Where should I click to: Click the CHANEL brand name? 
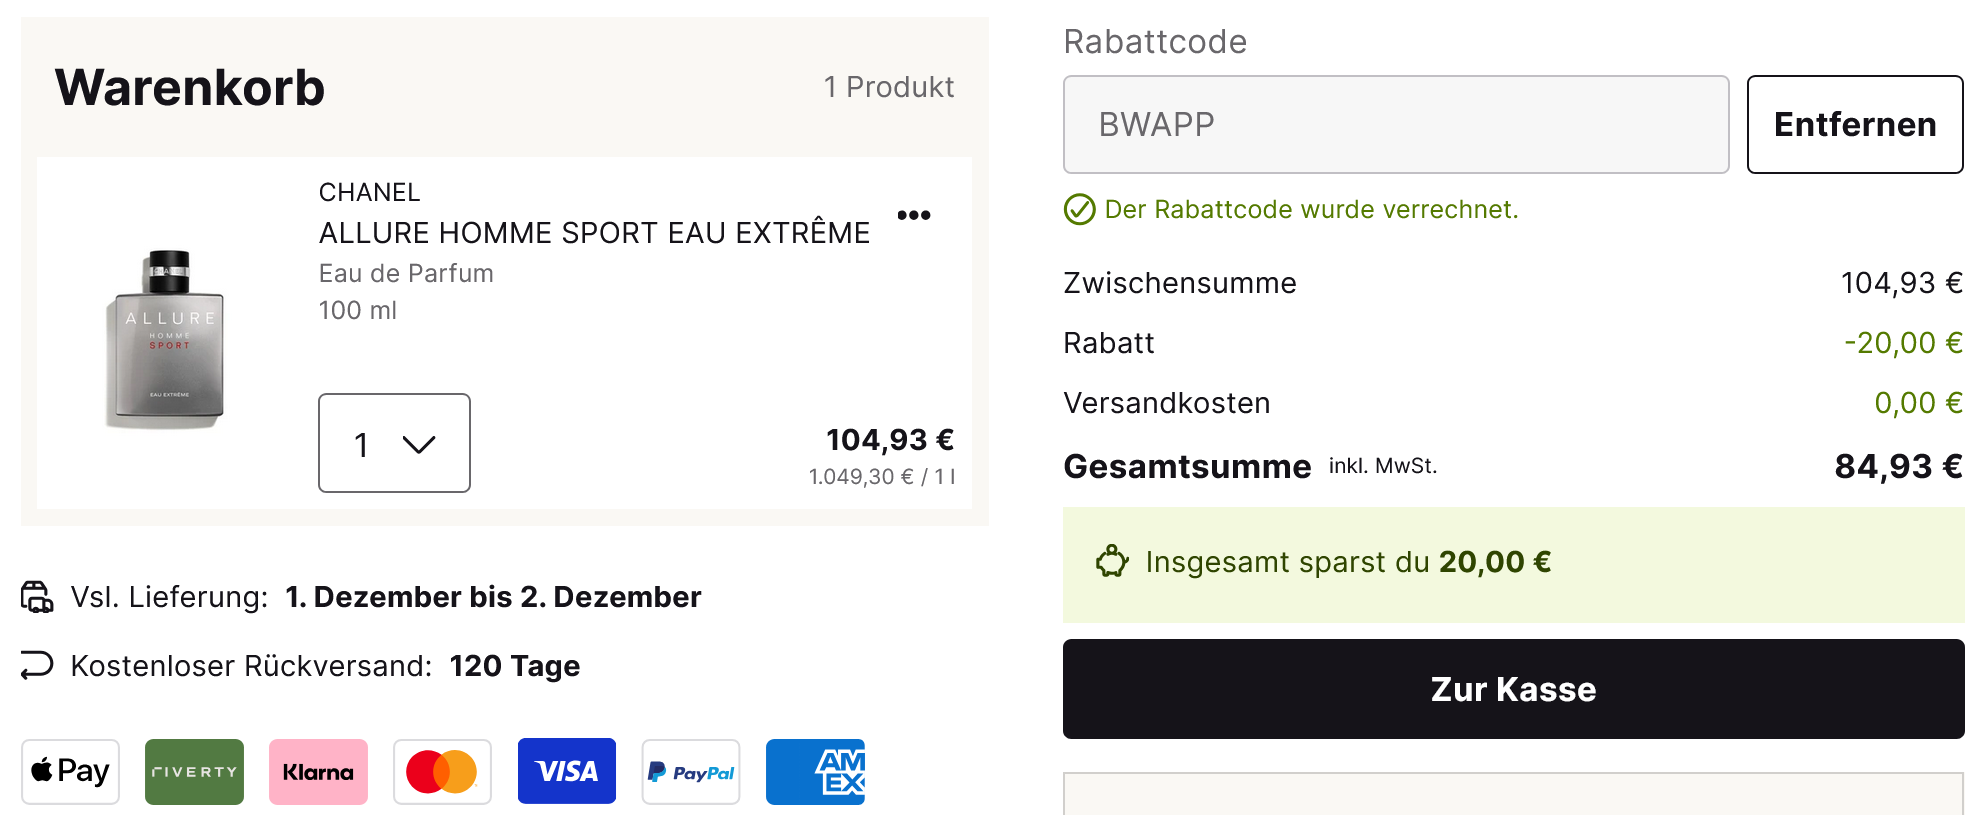tap(369, 192)
